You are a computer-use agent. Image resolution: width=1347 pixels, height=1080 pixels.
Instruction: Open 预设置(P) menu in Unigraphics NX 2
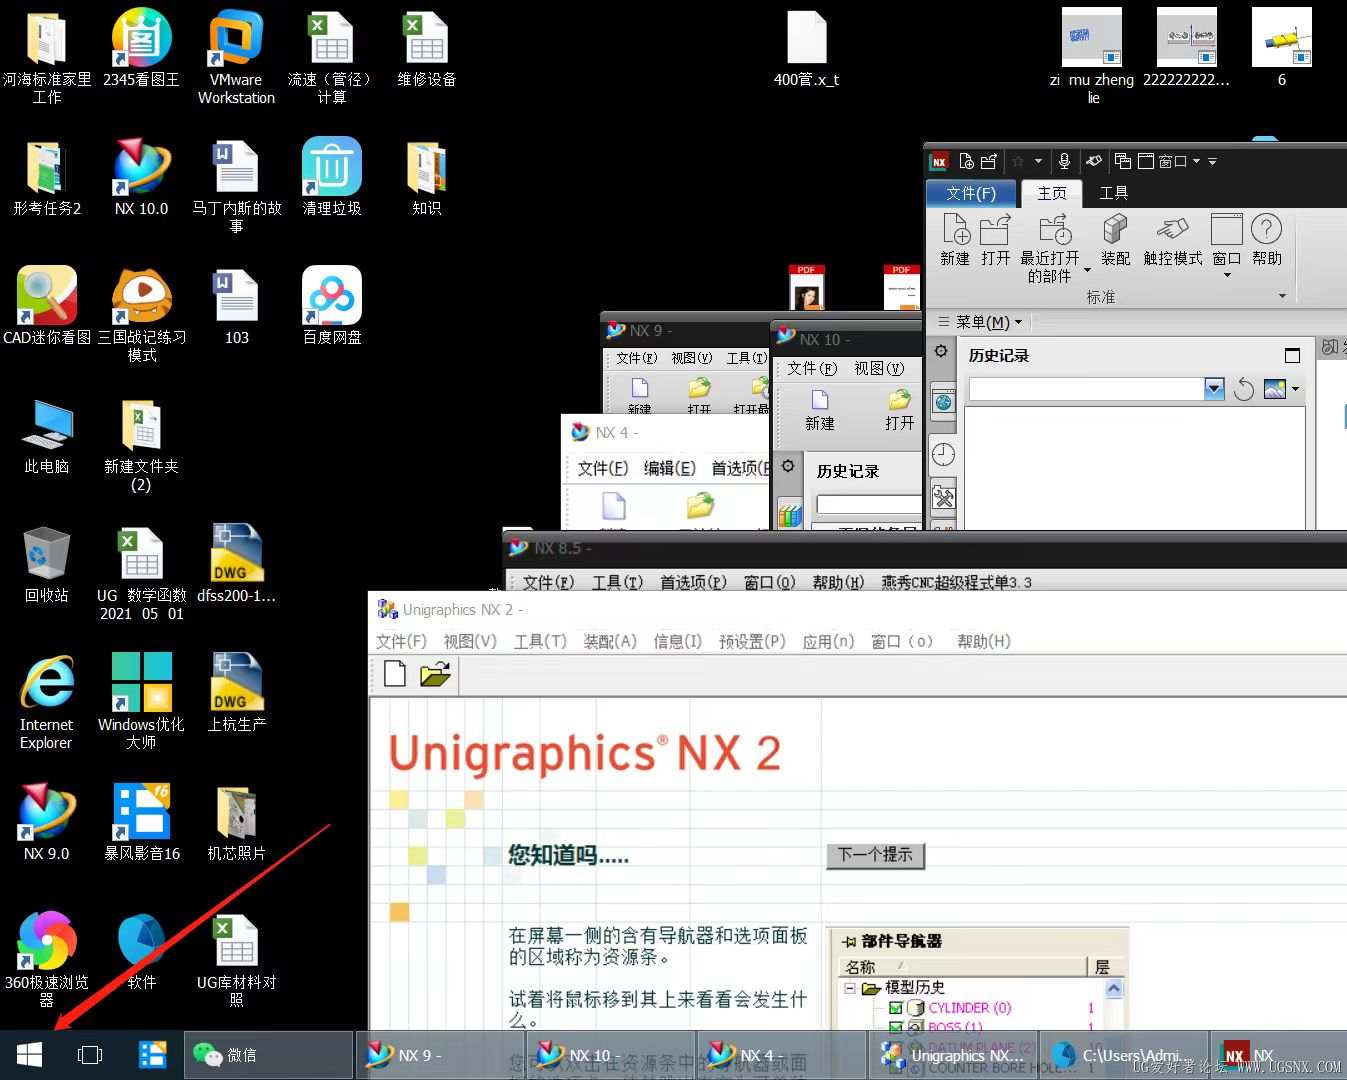coord(752,641)
